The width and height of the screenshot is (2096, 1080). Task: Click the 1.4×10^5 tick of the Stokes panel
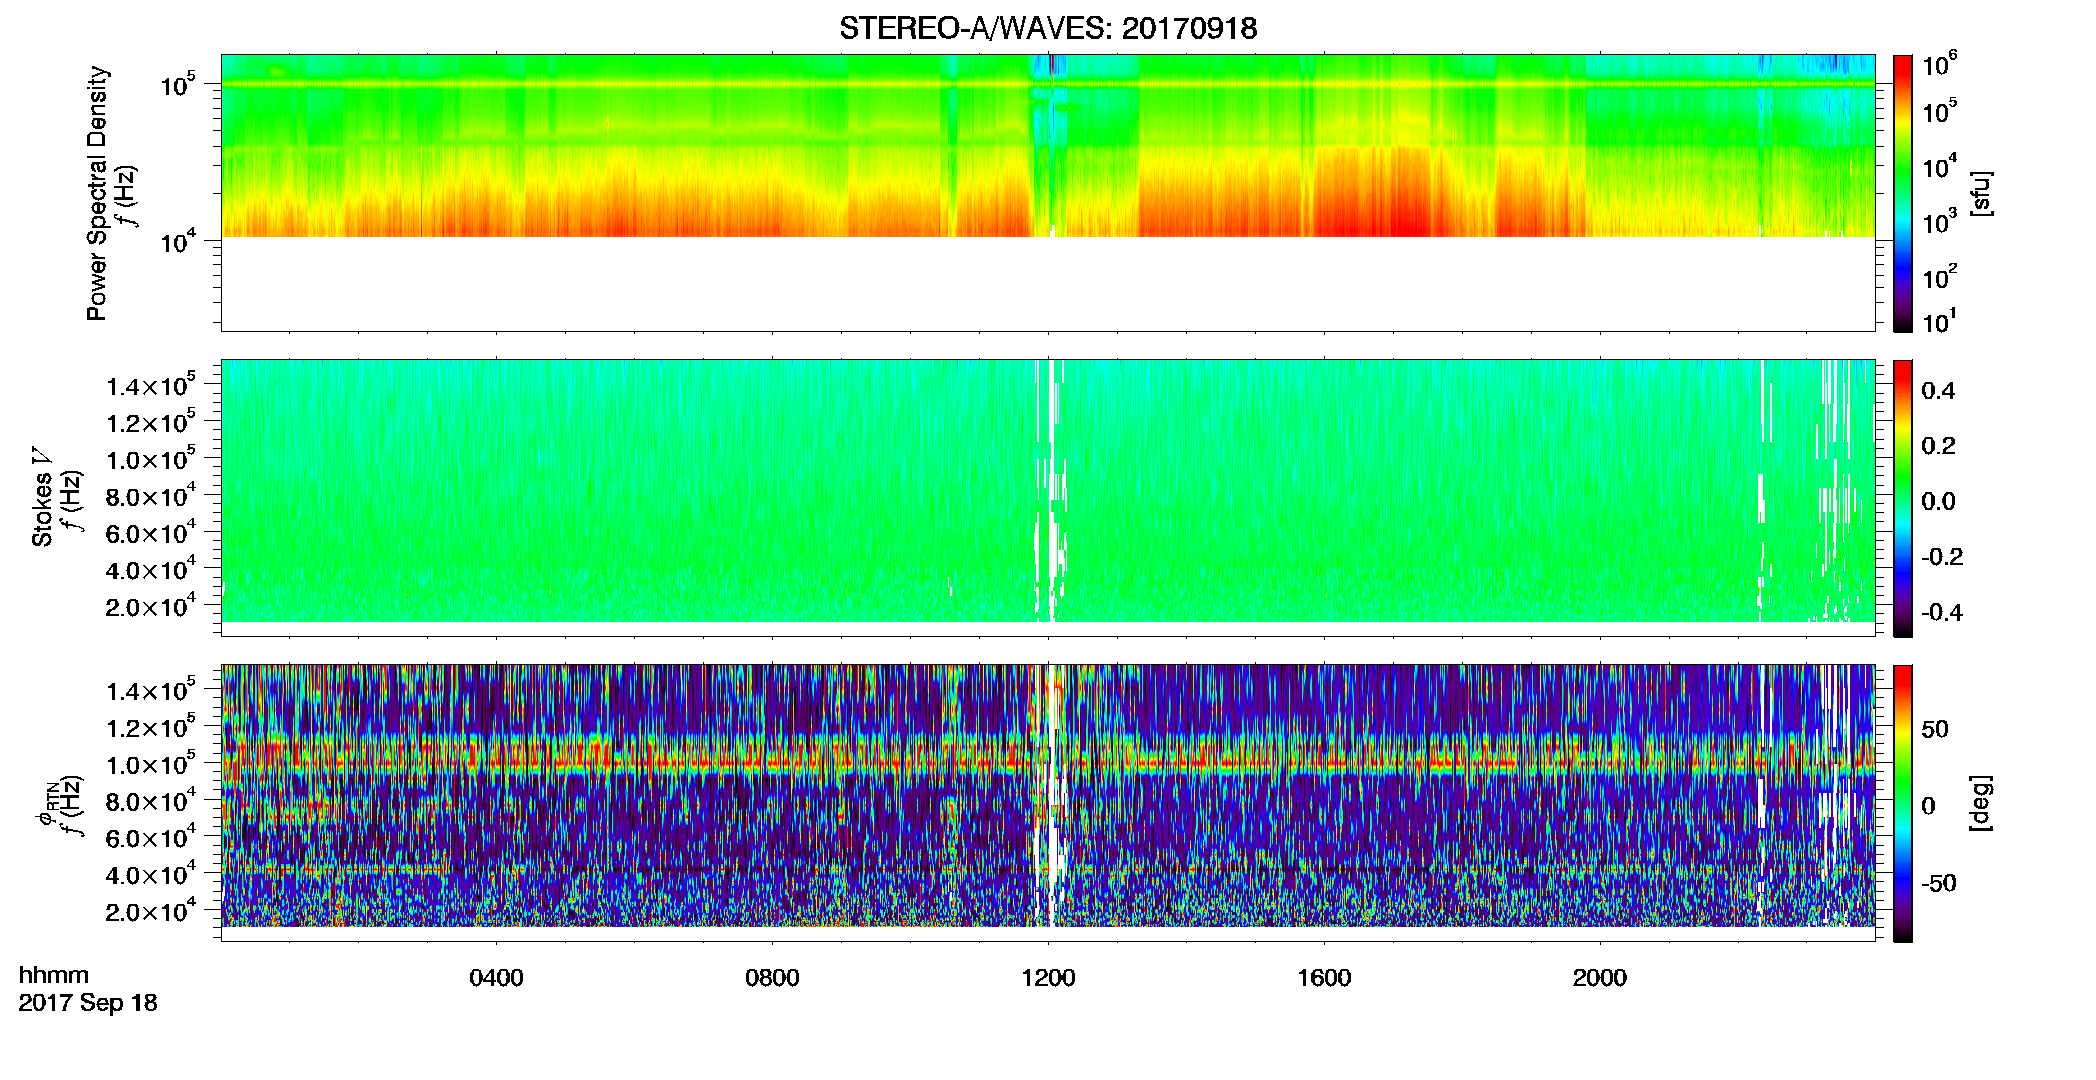click(x=150, y=385)
